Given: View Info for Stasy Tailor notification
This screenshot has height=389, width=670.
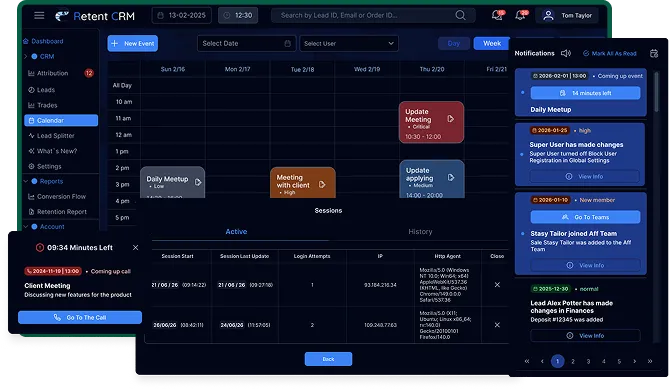Looking at the screenshot, I should click(585, 265).
